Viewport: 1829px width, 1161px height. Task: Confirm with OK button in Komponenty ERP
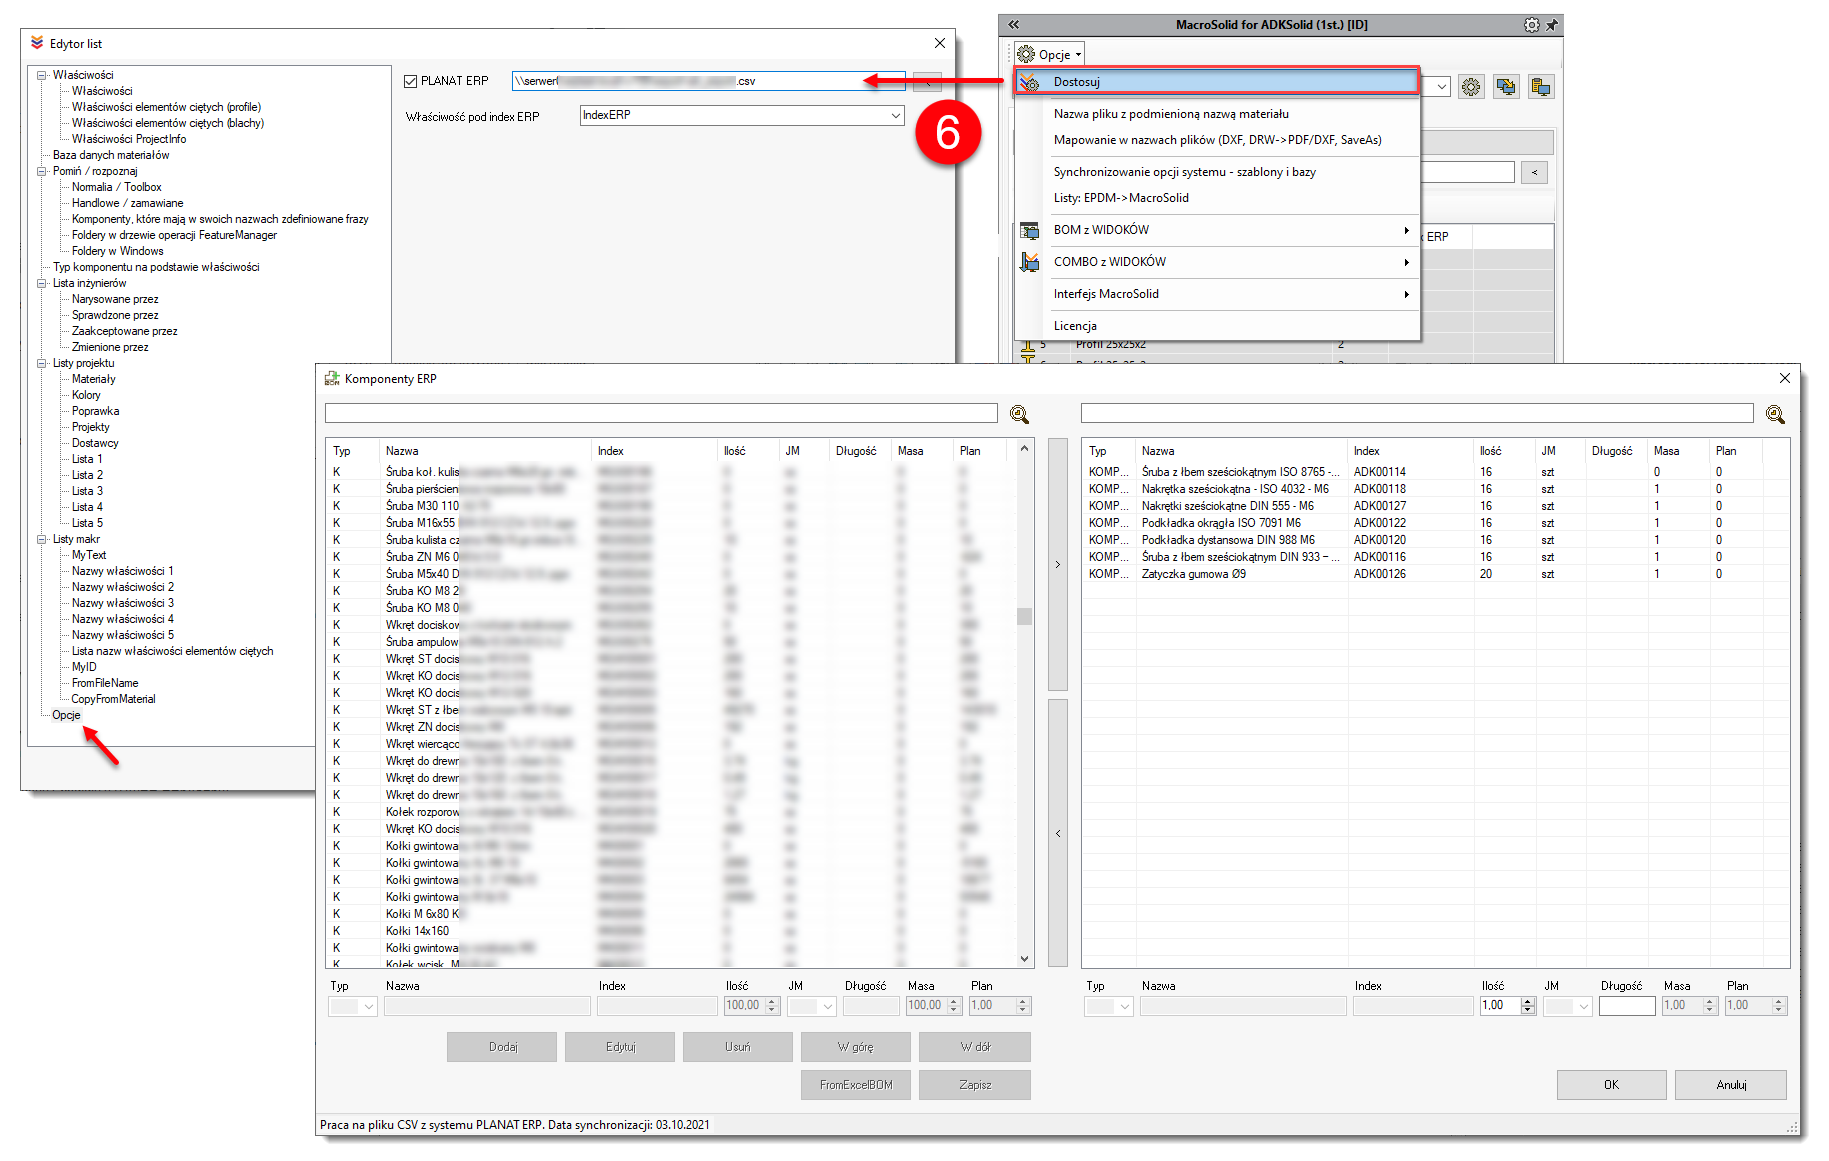[1611, 1085]
